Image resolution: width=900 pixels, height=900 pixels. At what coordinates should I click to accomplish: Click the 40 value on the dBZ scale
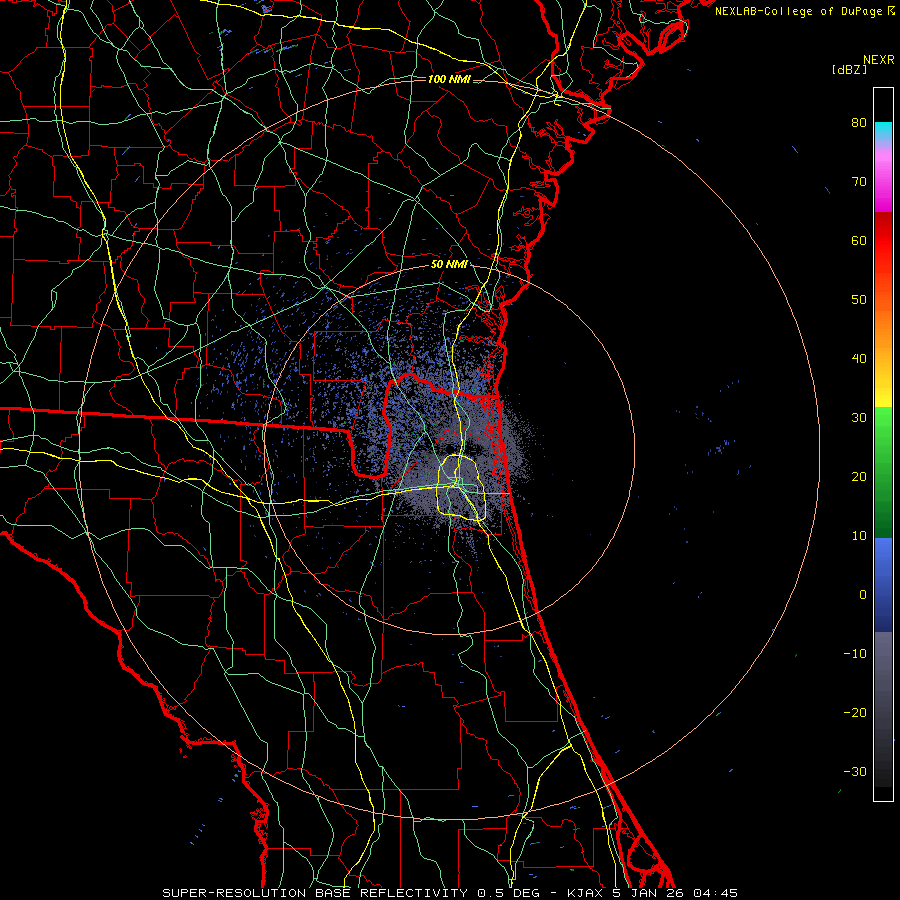click(x=859, y=359)
